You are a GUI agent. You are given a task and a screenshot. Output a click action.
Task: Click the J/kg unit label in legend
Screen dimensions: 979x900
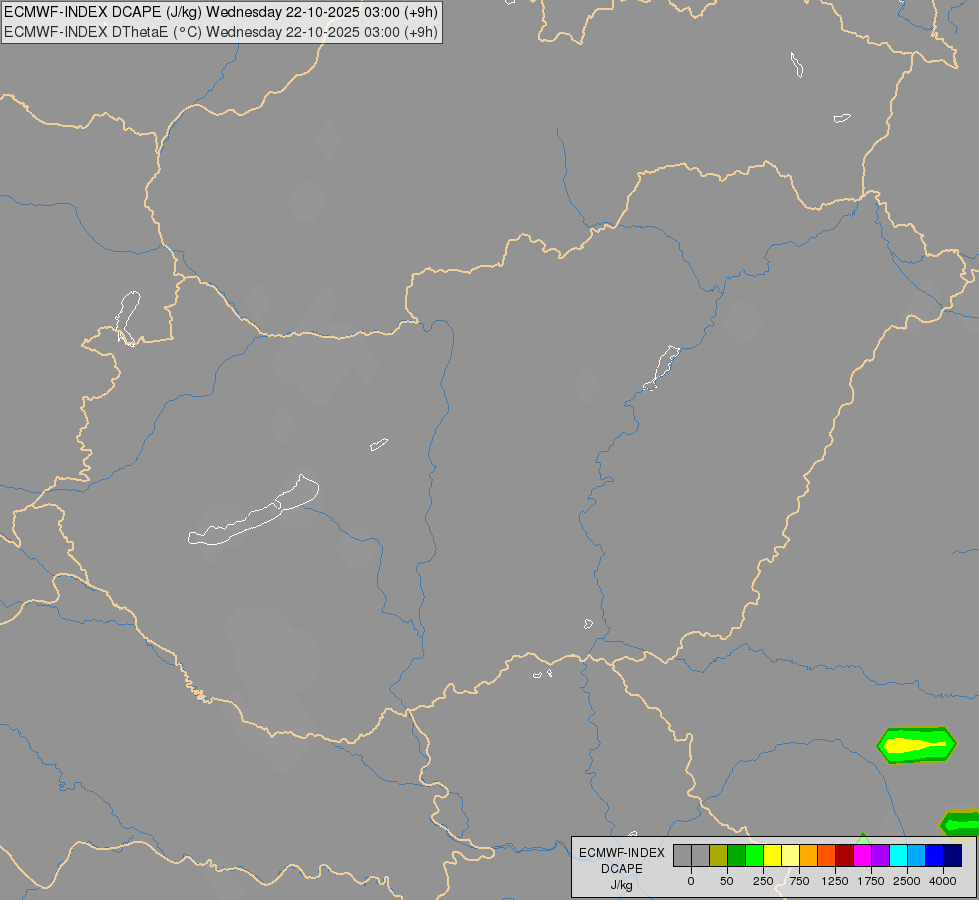tap(622, 885)
